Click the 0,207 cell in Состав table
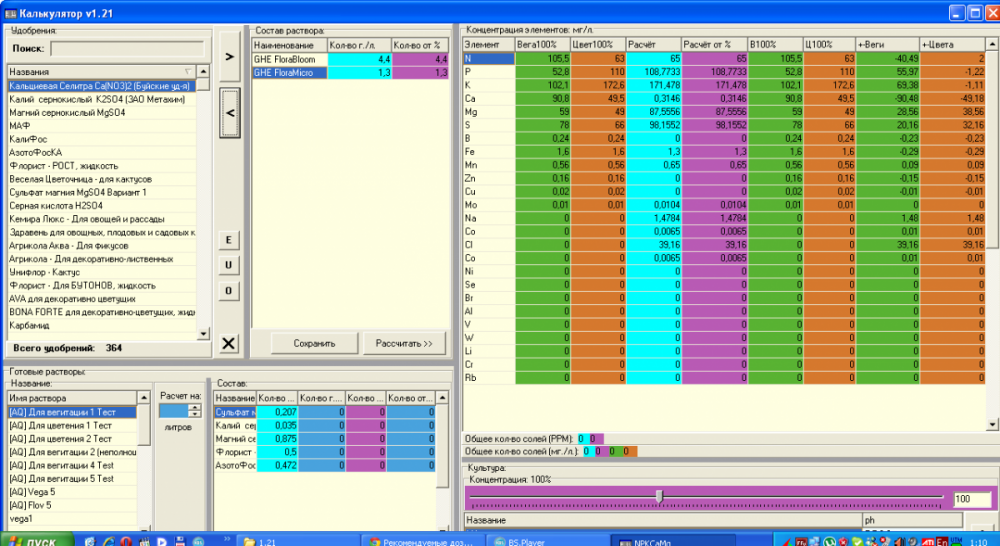Viewport: 1000px width, 546px height. pyautogui.click(x=277, y=412)
